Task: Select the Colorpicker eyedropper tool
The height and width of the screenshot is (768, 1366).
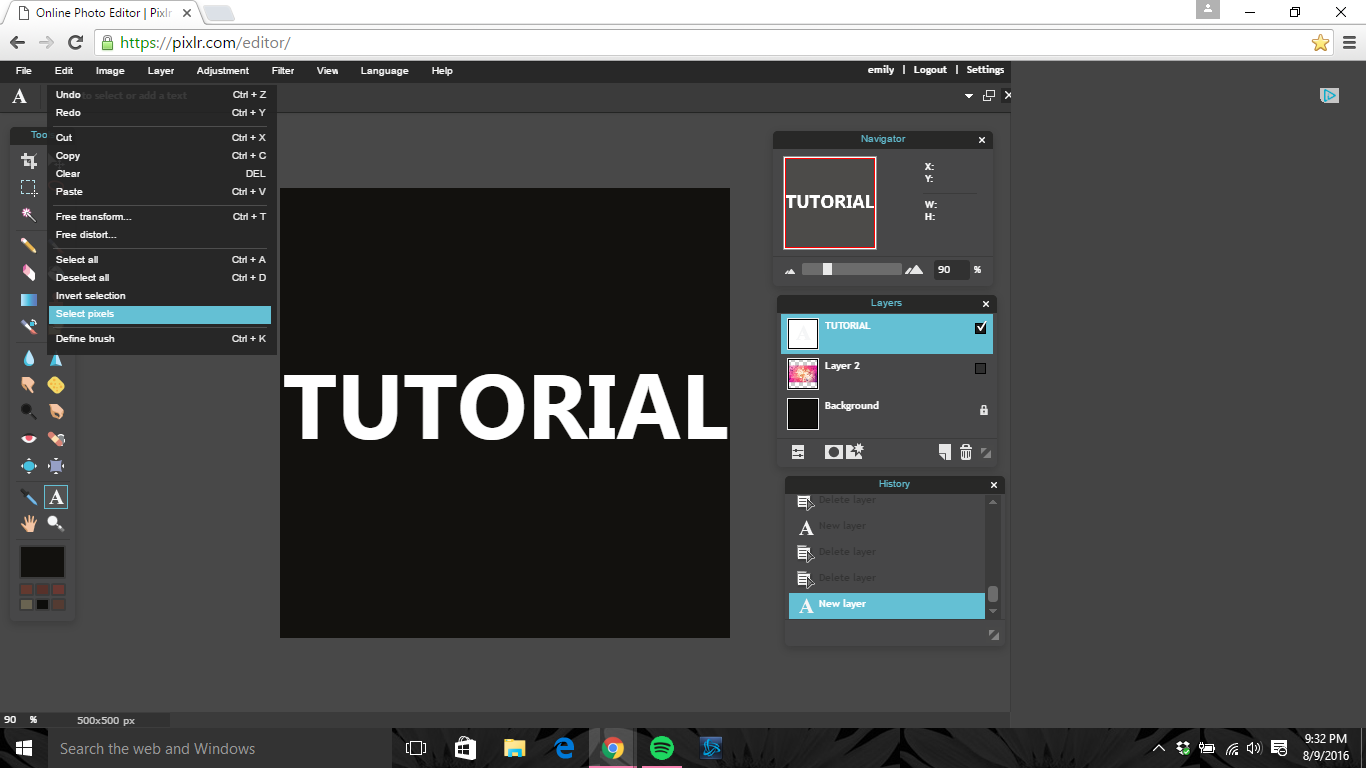Action: pos(29,497)
